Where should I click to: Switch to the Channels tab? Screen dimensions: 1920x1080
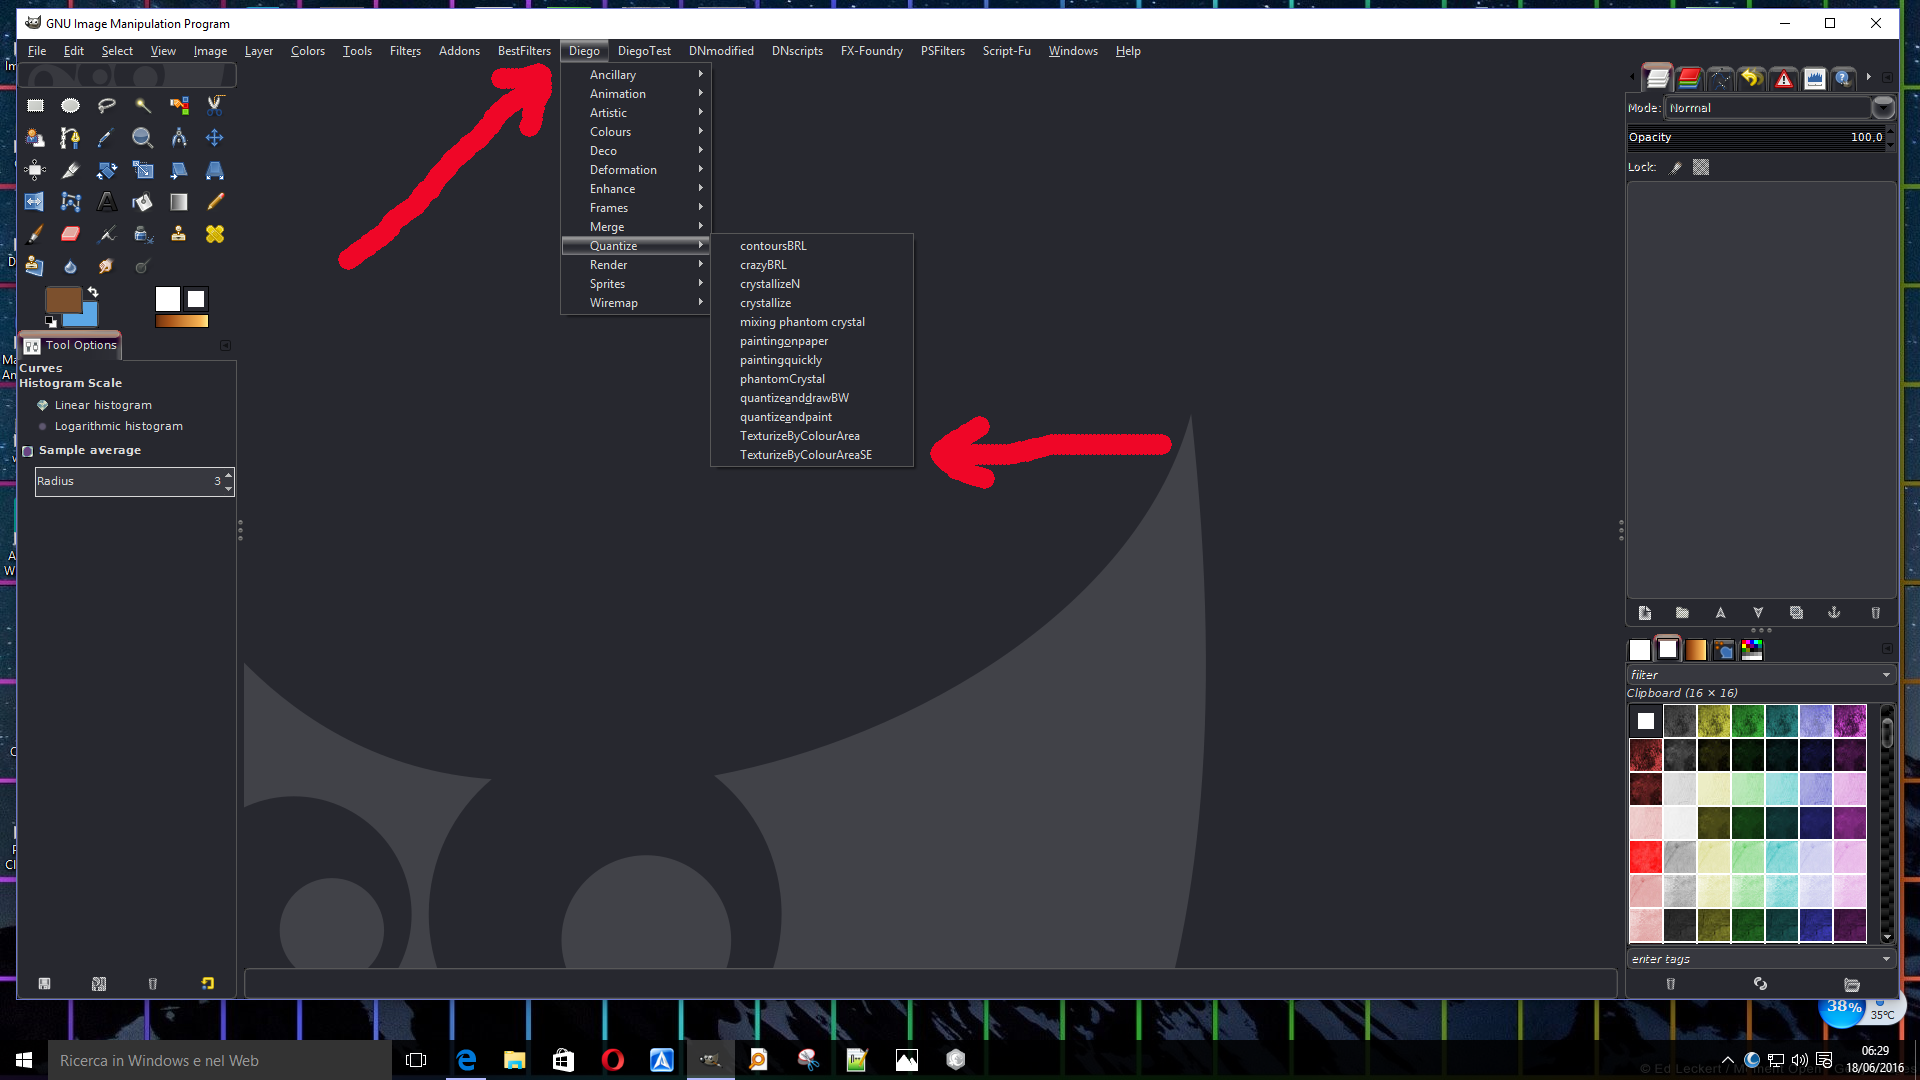[1689, 78]
